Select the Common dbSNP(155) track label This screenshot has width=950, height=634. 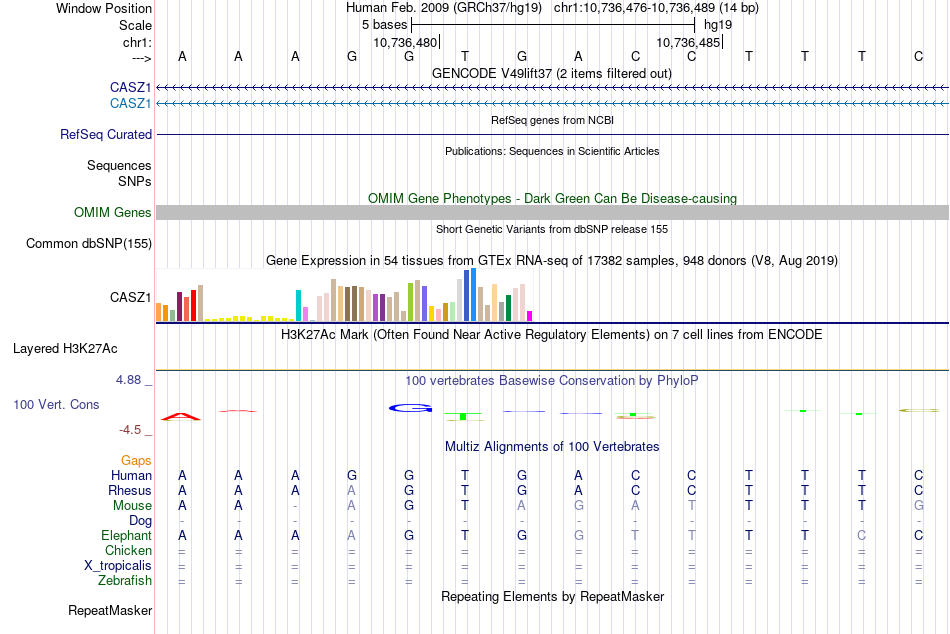tap(88, 244)
